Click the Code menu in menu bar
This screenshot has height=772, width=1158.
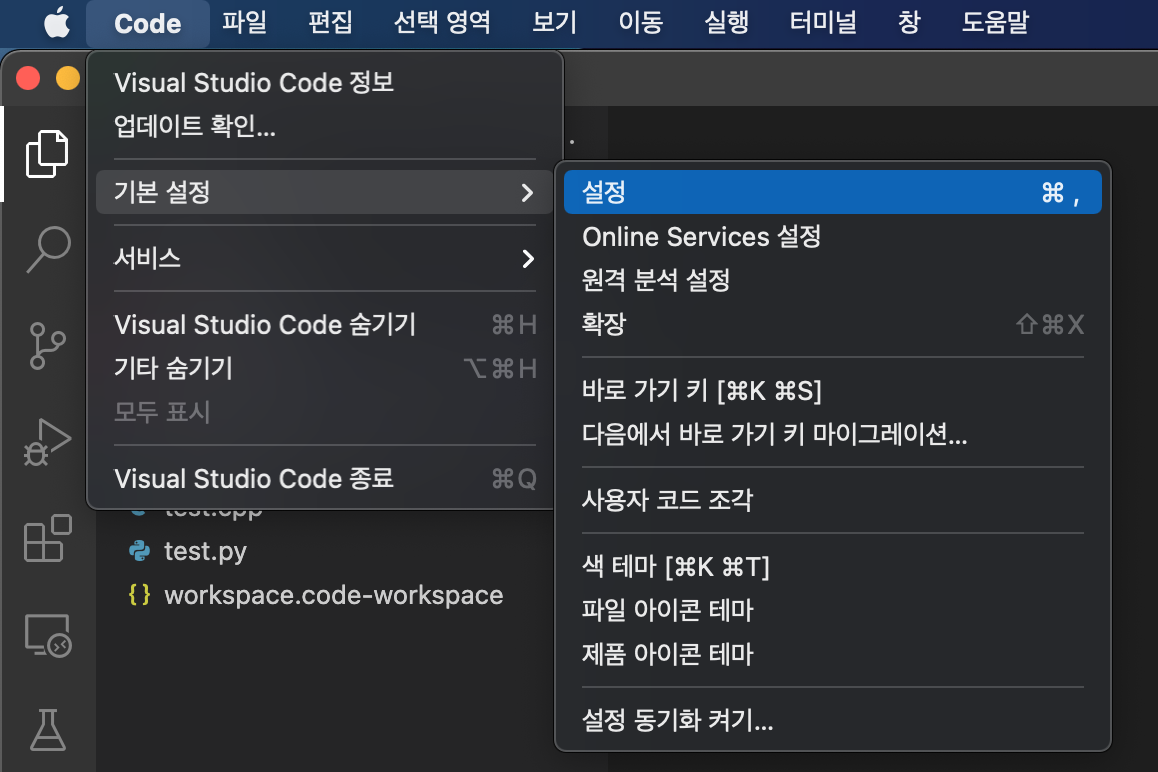148,24
